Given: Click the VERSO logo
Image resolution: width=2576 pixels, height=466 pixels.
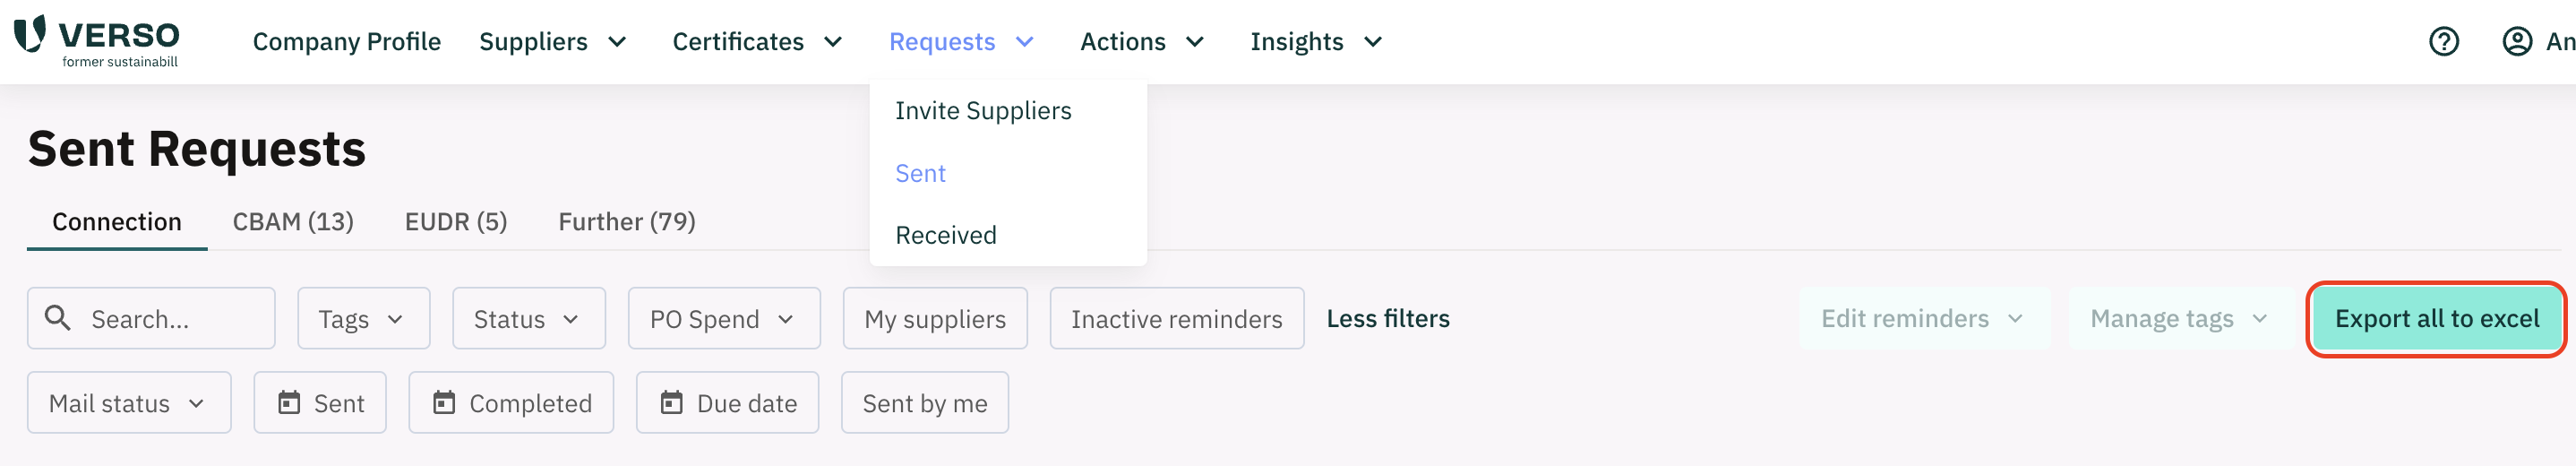Looking at the screenshot, I should (97, 41).
